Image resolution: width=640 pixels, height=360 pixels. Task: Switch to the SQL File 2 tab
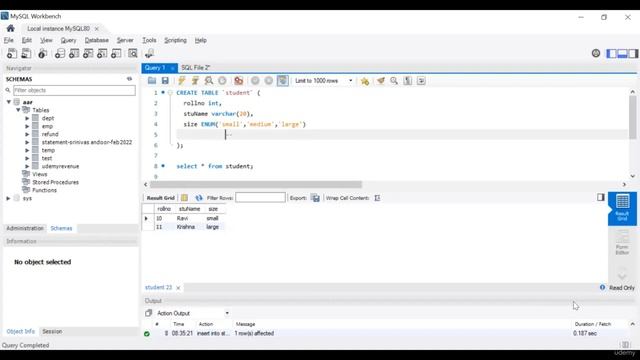(x=196, y=68)
